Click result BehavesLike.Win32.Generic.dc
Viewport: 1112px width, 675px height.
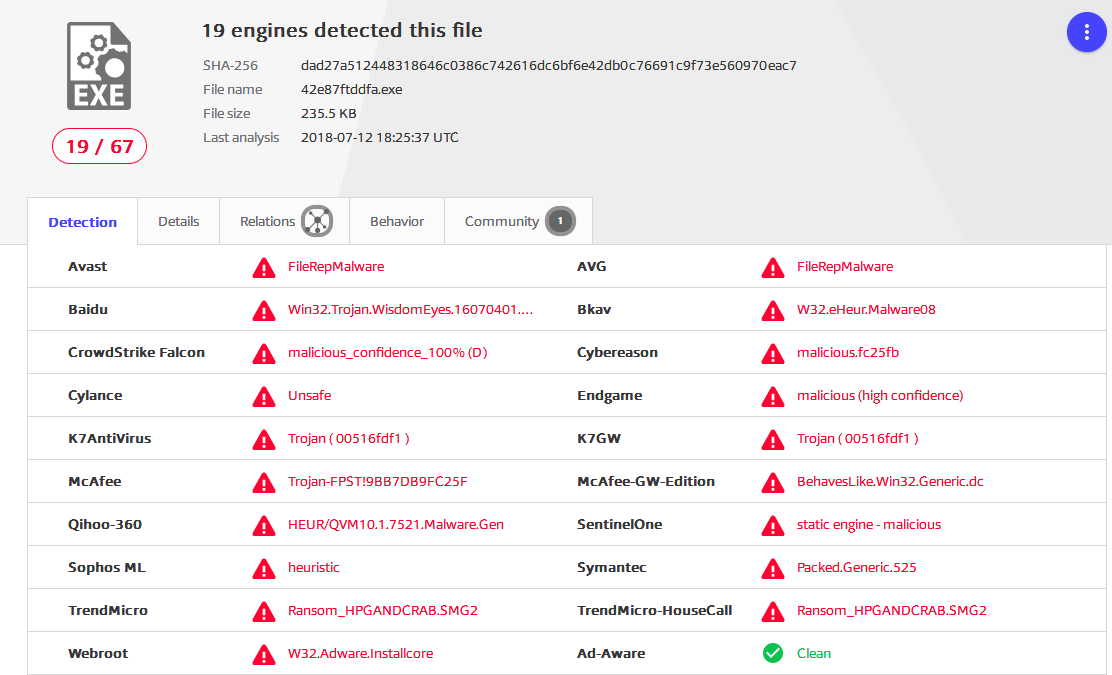(x=890, y=481)
